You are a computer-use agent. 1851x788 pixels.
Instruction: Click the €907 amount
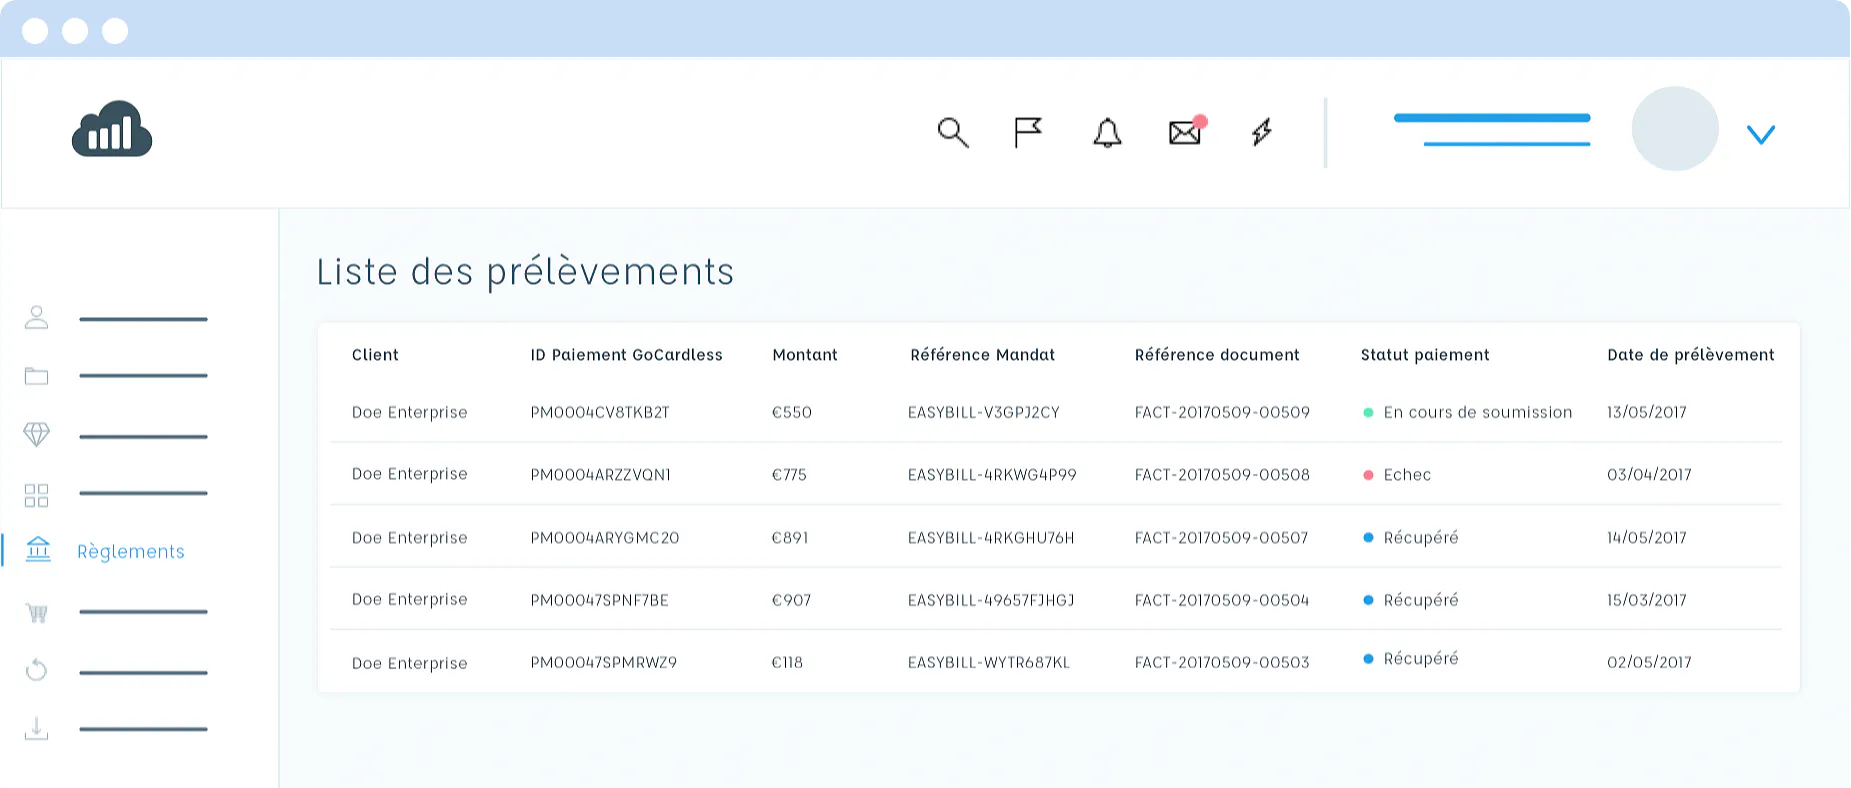pyautogui.click(x=791, y=600)
